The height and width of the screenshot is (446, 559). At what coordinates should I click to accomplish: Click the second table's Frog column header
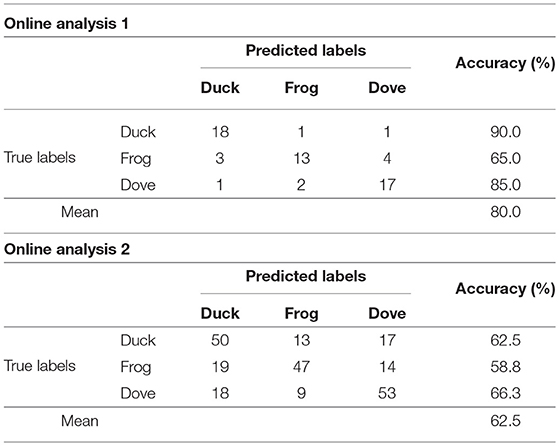(x=302, y=314)
